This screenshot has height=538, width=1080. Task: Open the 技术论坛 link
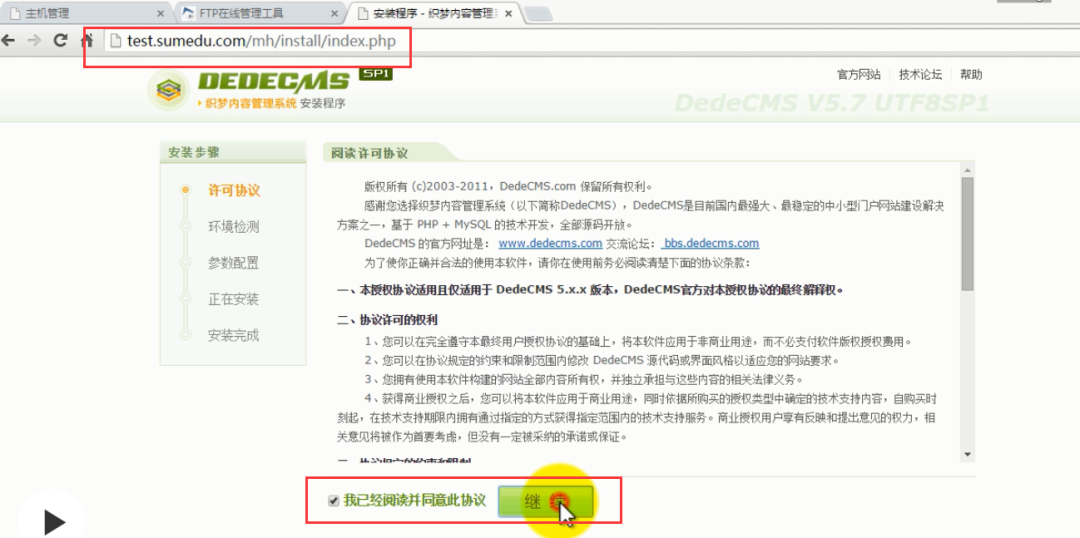[x=920, y=74]
